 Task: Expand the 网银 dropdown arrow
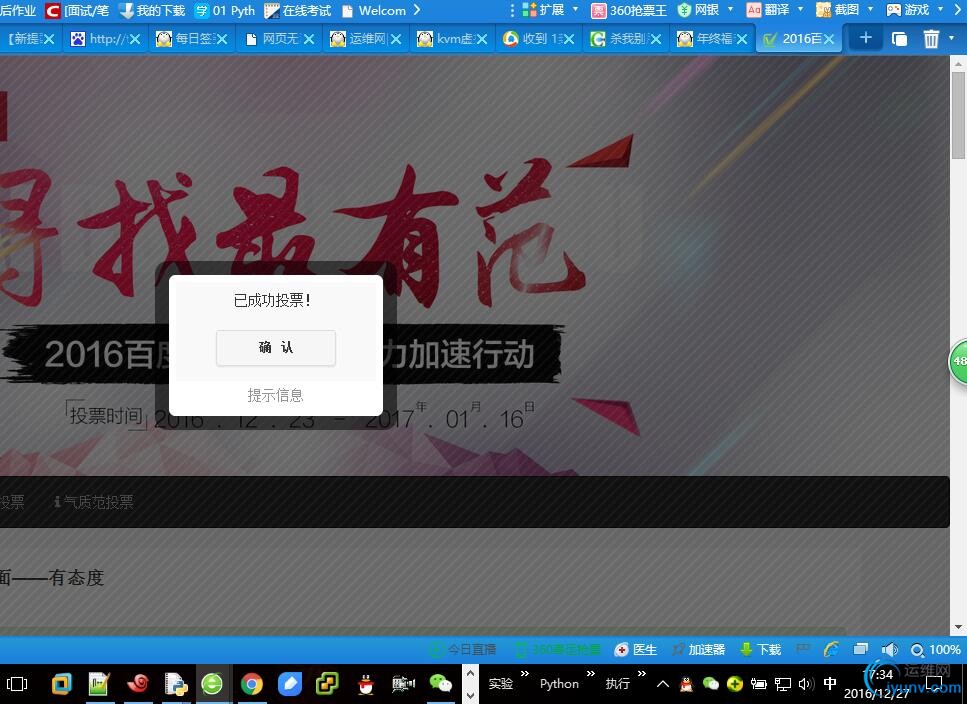731,9
